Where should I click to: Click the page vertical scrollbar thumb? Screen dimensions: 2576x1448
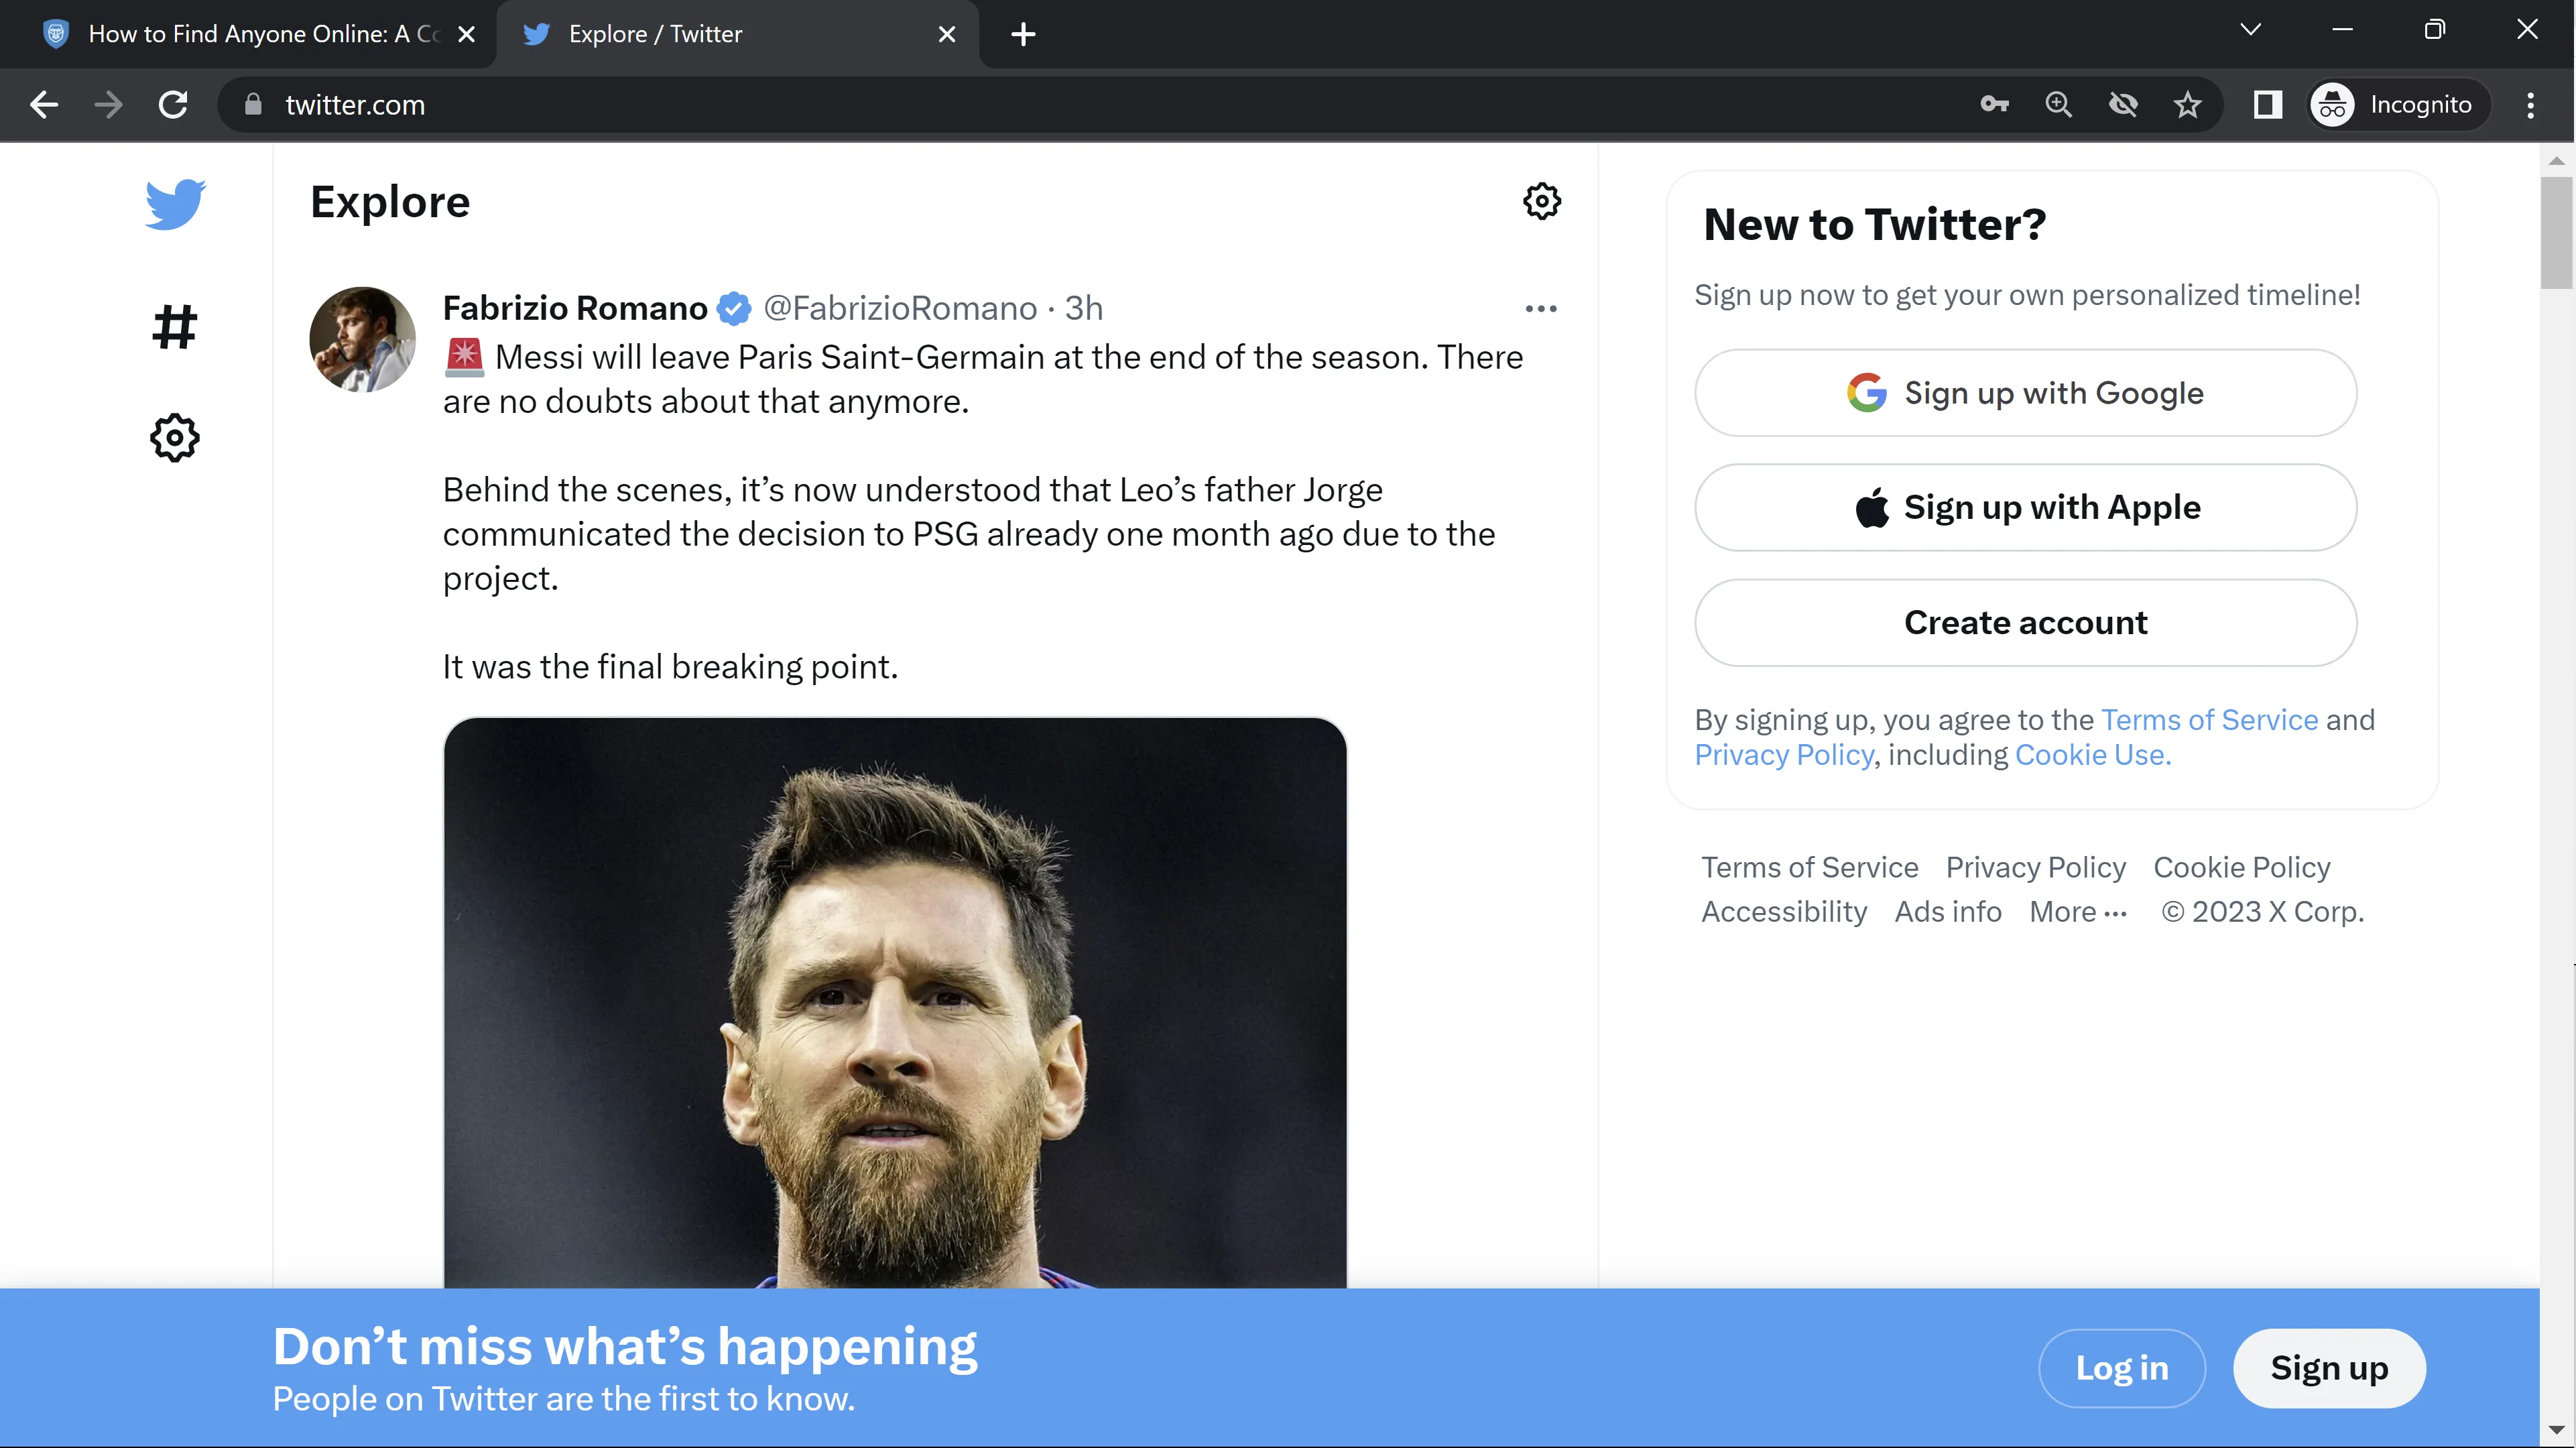click(2556, 232)
